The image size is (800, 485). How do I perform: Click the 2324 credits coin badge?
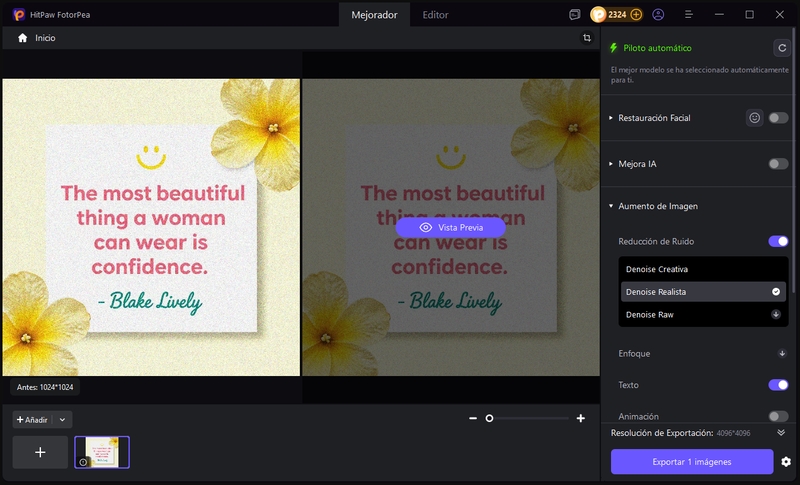616,15
